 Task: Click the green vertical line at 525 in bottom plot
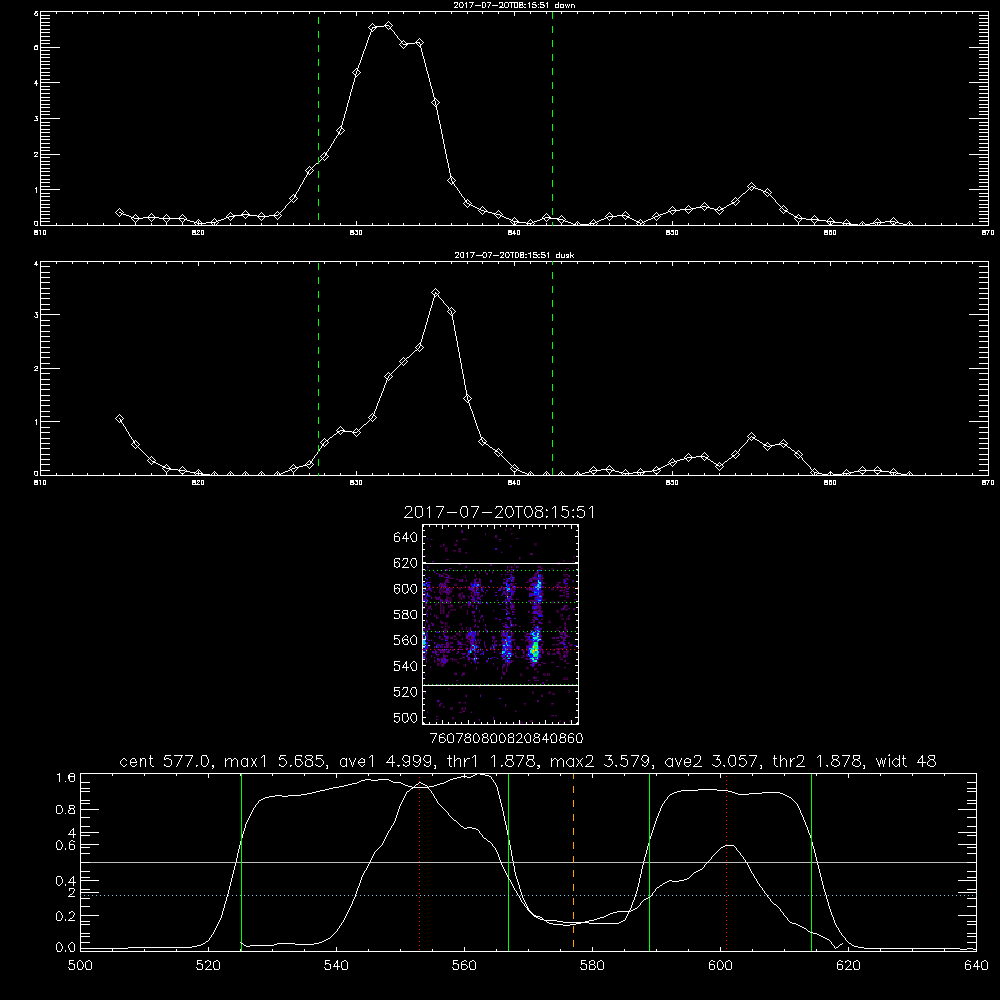click(241, 861)
